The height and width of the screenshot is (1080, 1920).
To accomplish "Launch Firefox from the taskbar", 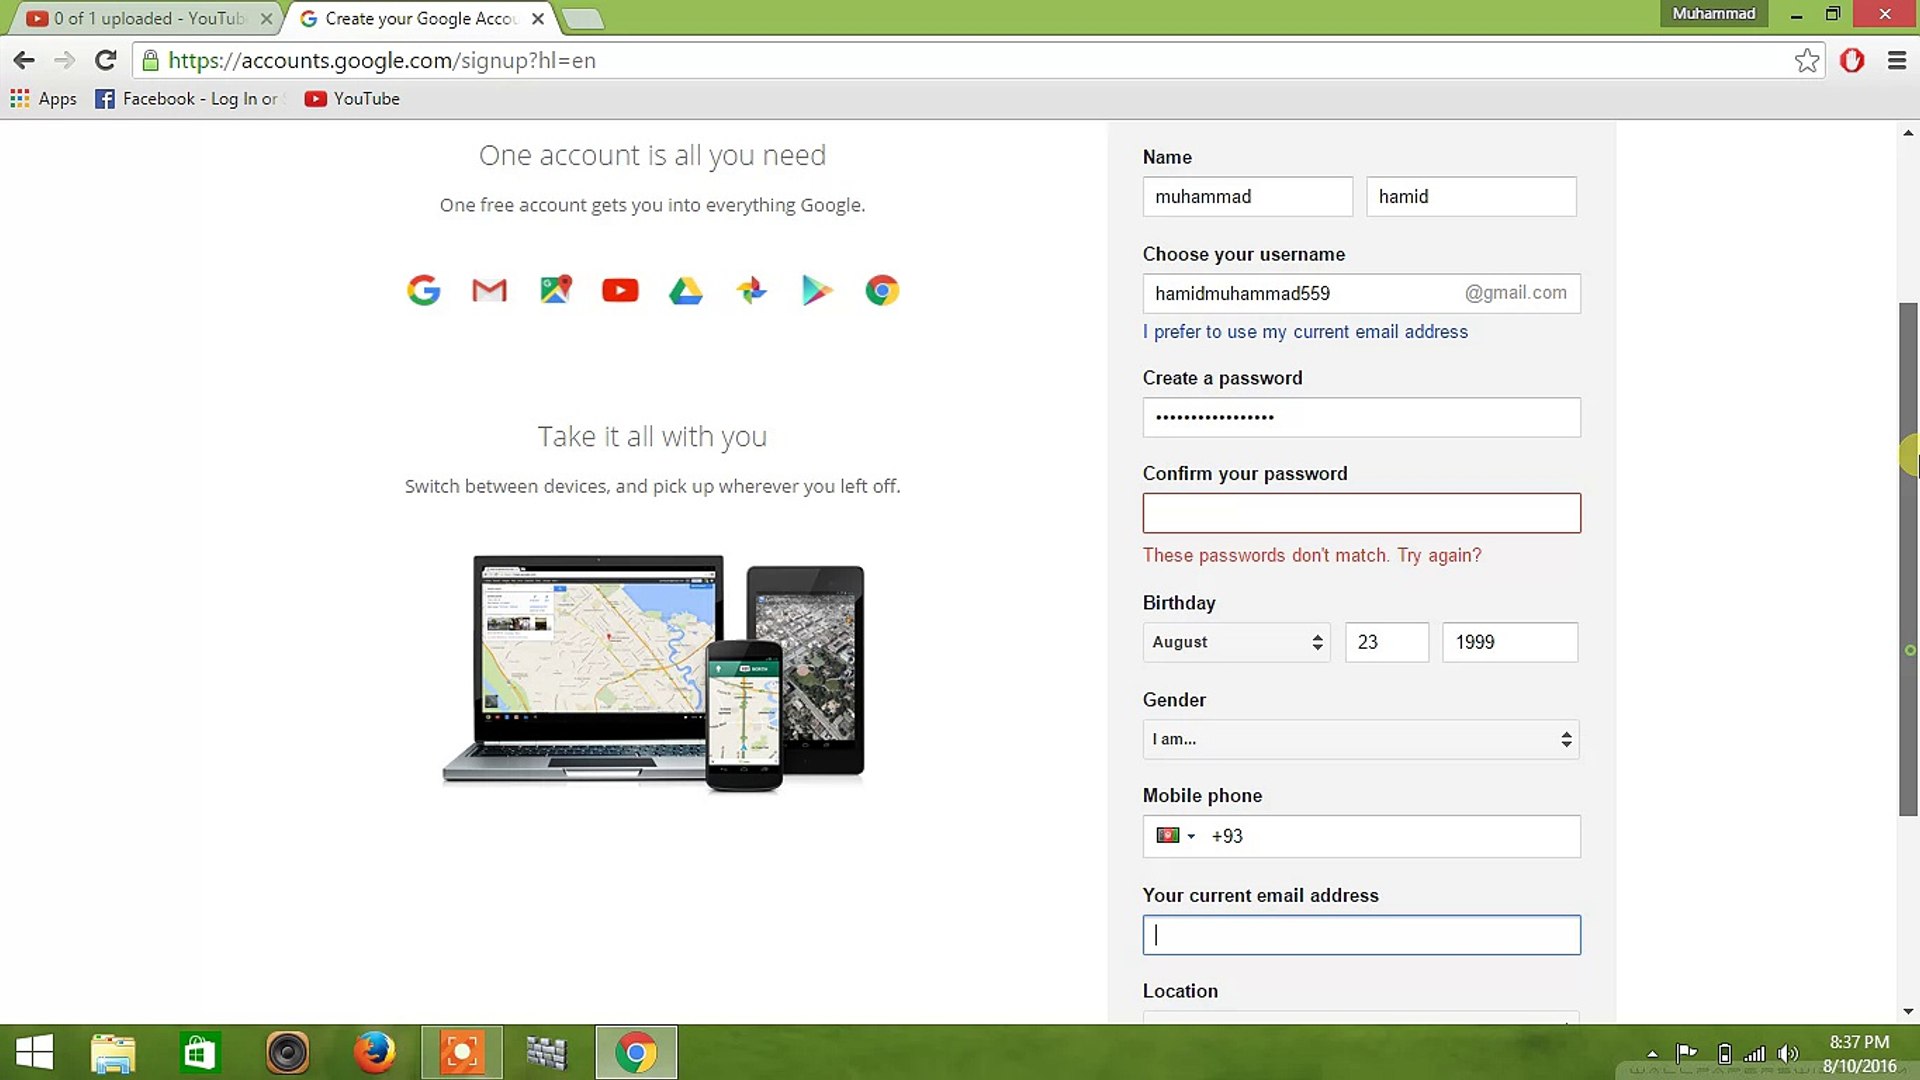I will tap(375, 1052).
